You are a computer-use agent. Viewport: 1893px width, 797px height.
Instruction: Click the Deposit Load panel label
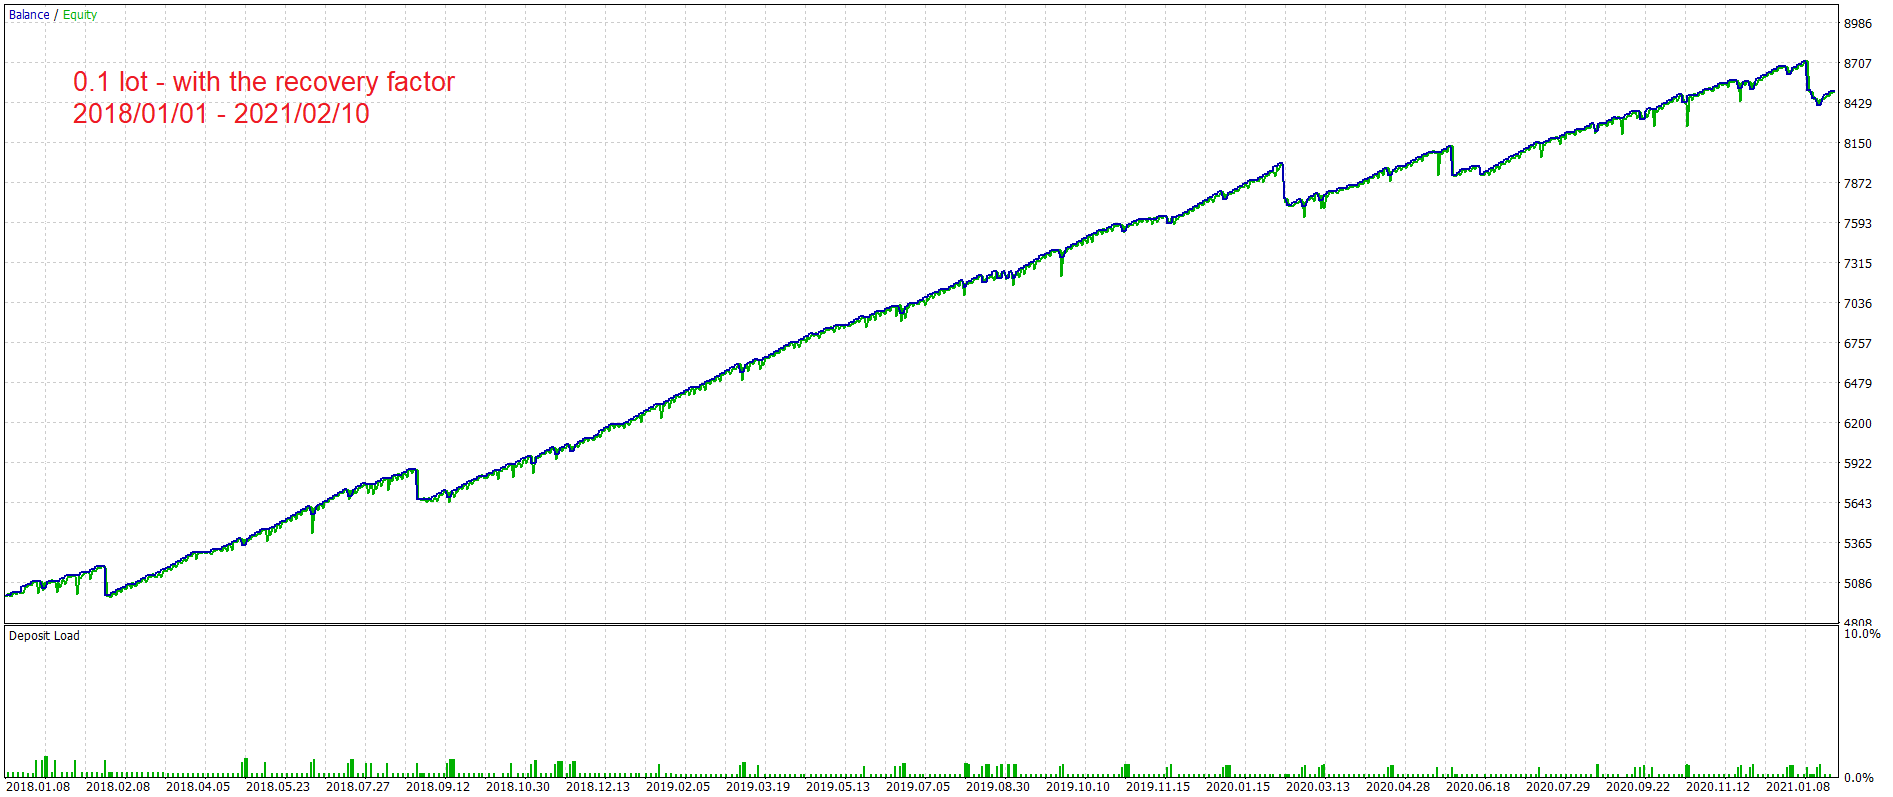(x=44, y=636)
